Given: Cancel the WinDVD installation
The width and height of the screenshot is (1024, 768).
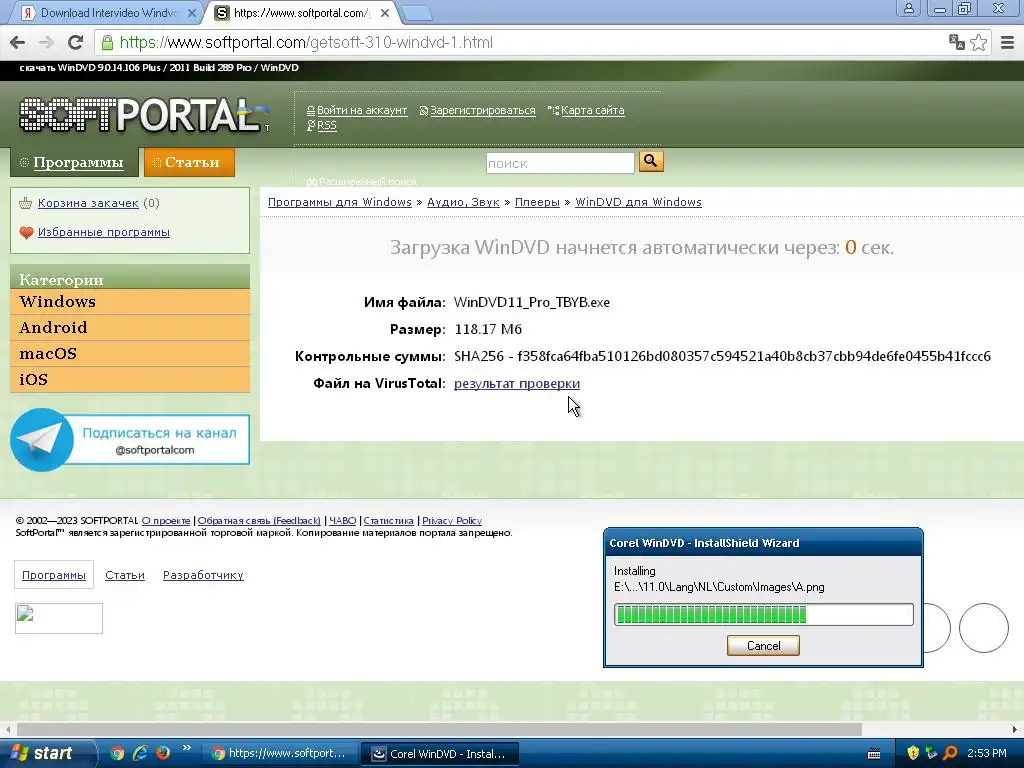Looking at the screenshot, I should (x=763, y=646).
